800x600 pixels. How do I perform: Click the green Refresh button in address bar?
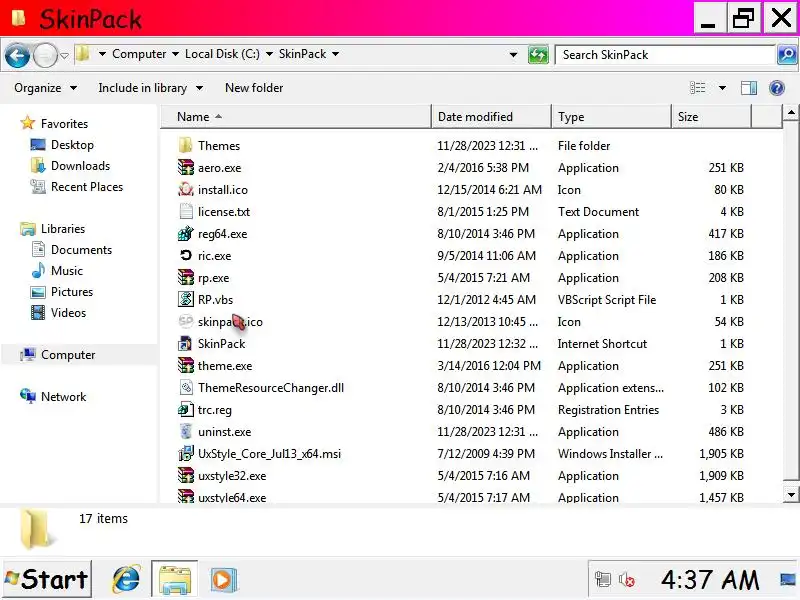(x=538, y=55)
